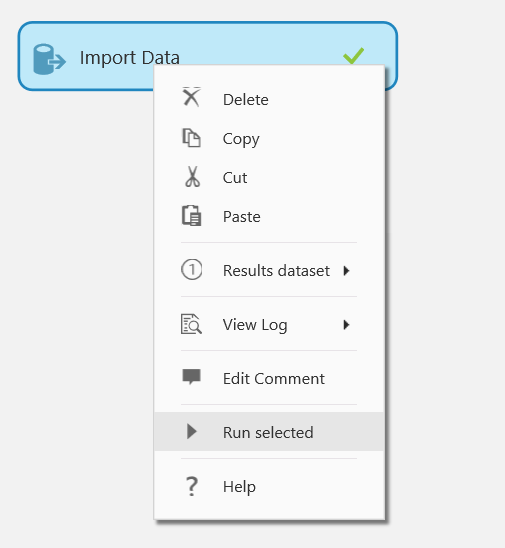Select the Import Data module label
This screenshot has width=505, height=548.
(130, 58)
